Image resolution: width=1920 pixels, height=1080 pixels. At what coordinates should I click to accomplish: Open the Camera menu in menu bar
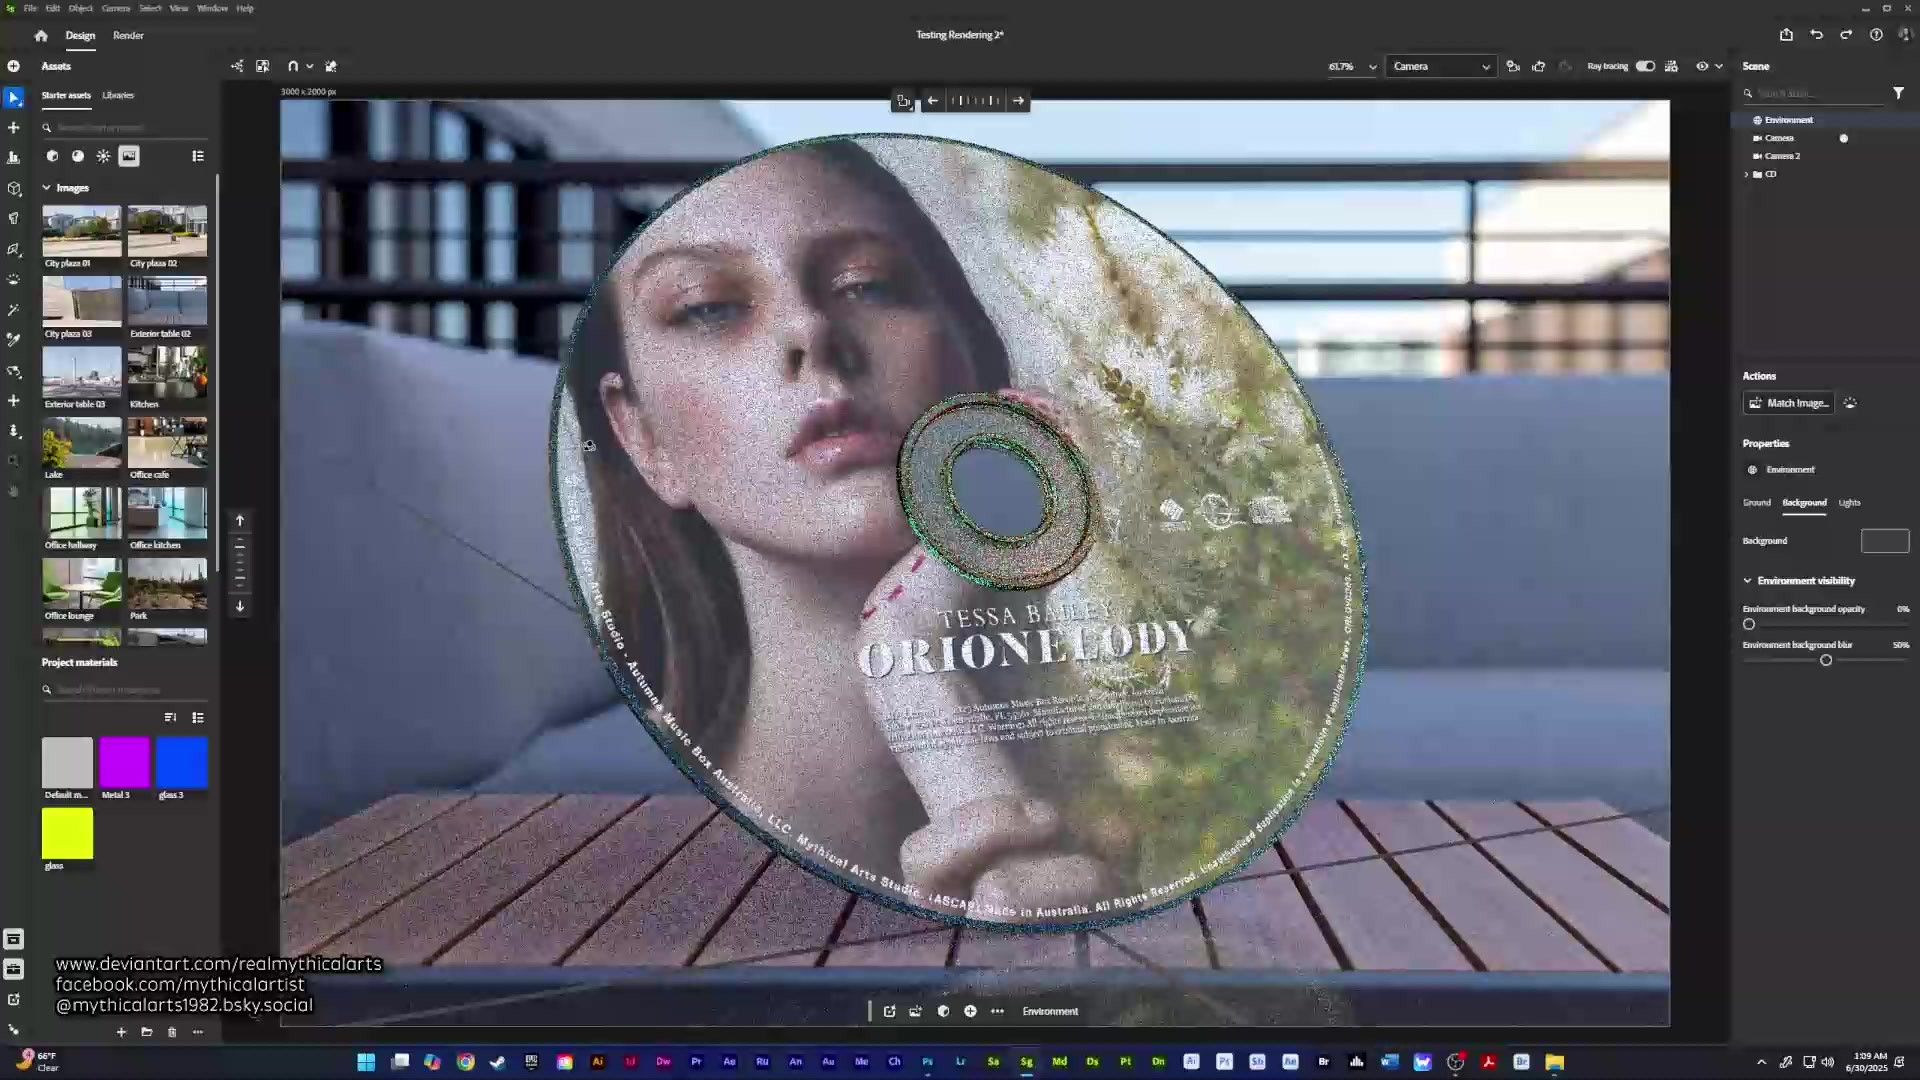(116, 8)
